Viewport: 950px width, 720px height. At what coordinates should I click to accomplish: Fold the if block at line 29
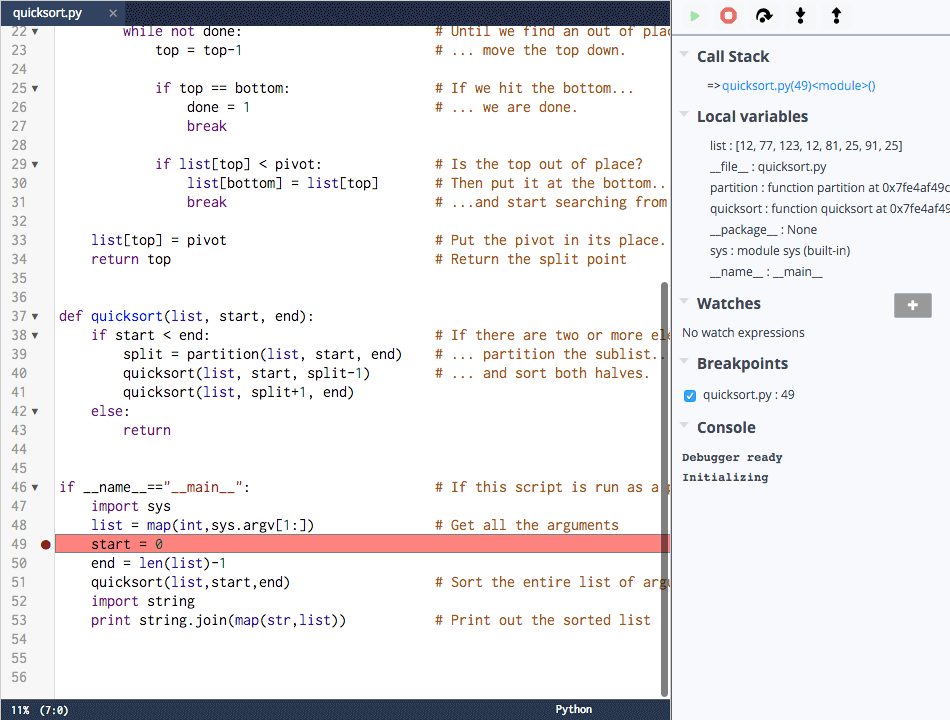point(35,164)
